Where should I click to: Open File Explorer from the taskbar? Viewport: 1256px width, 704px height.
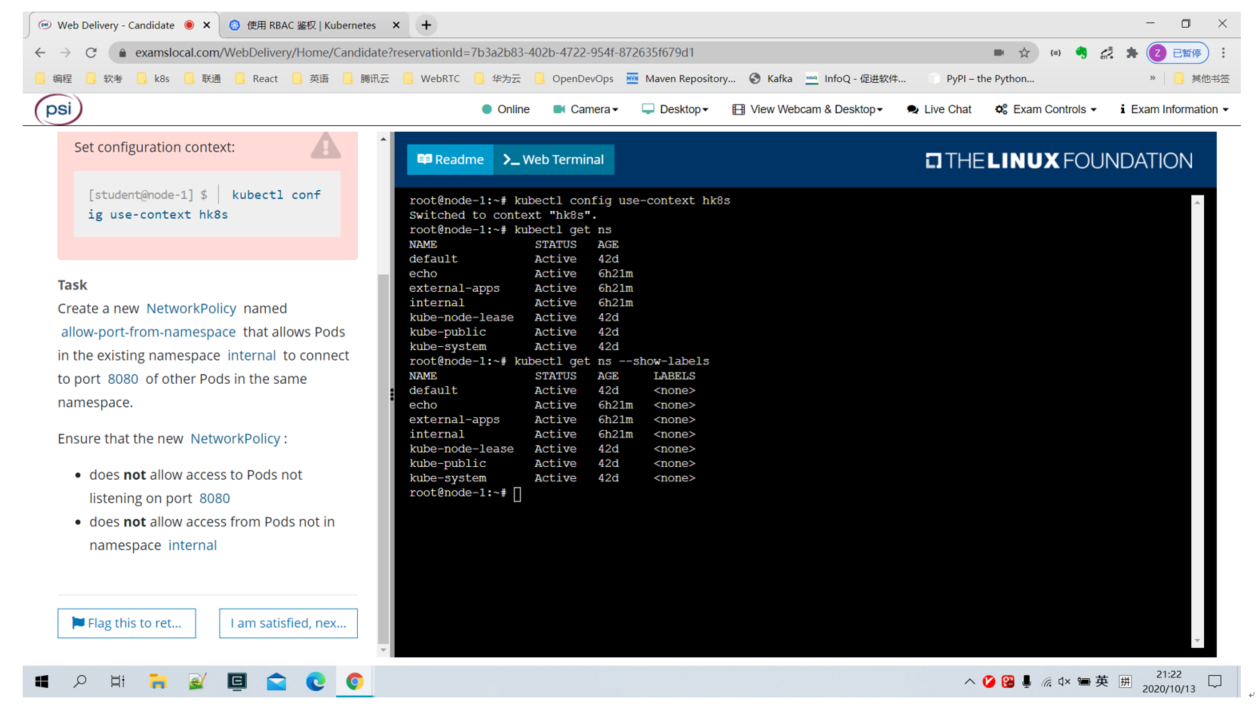pos(157,681)
